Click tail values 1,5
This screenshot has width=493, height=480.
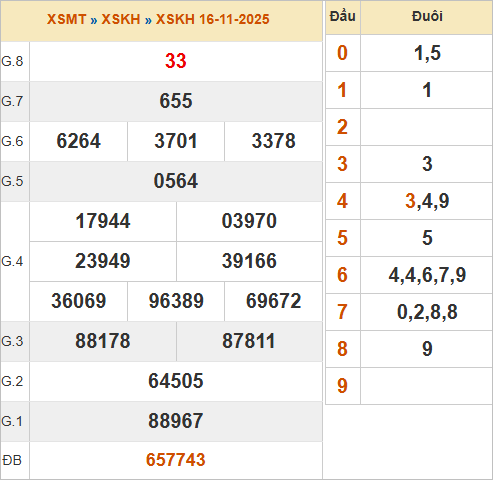[427, 53]
